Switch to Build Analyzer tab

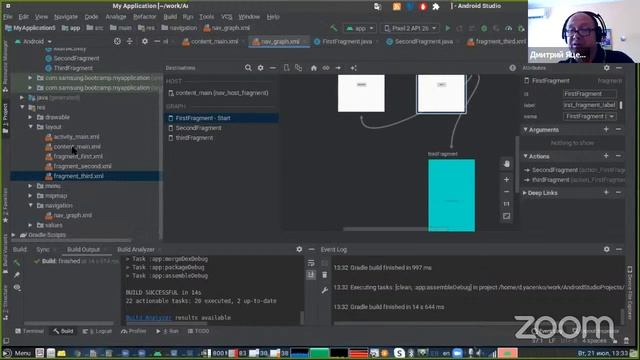[136, 249]
